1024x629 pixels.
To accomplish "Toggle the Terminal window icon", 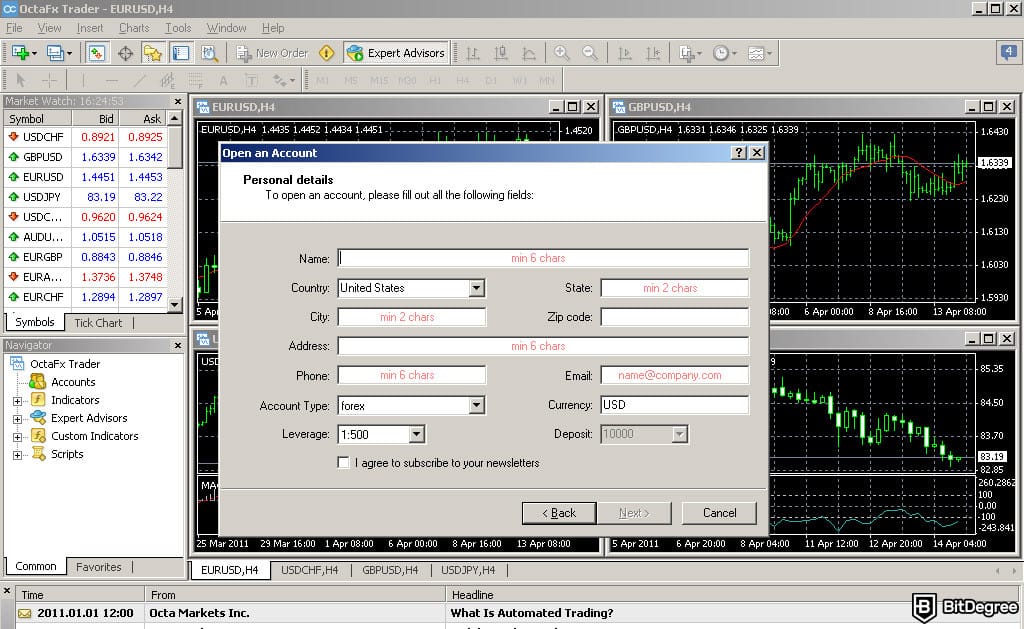I will 181,53.
